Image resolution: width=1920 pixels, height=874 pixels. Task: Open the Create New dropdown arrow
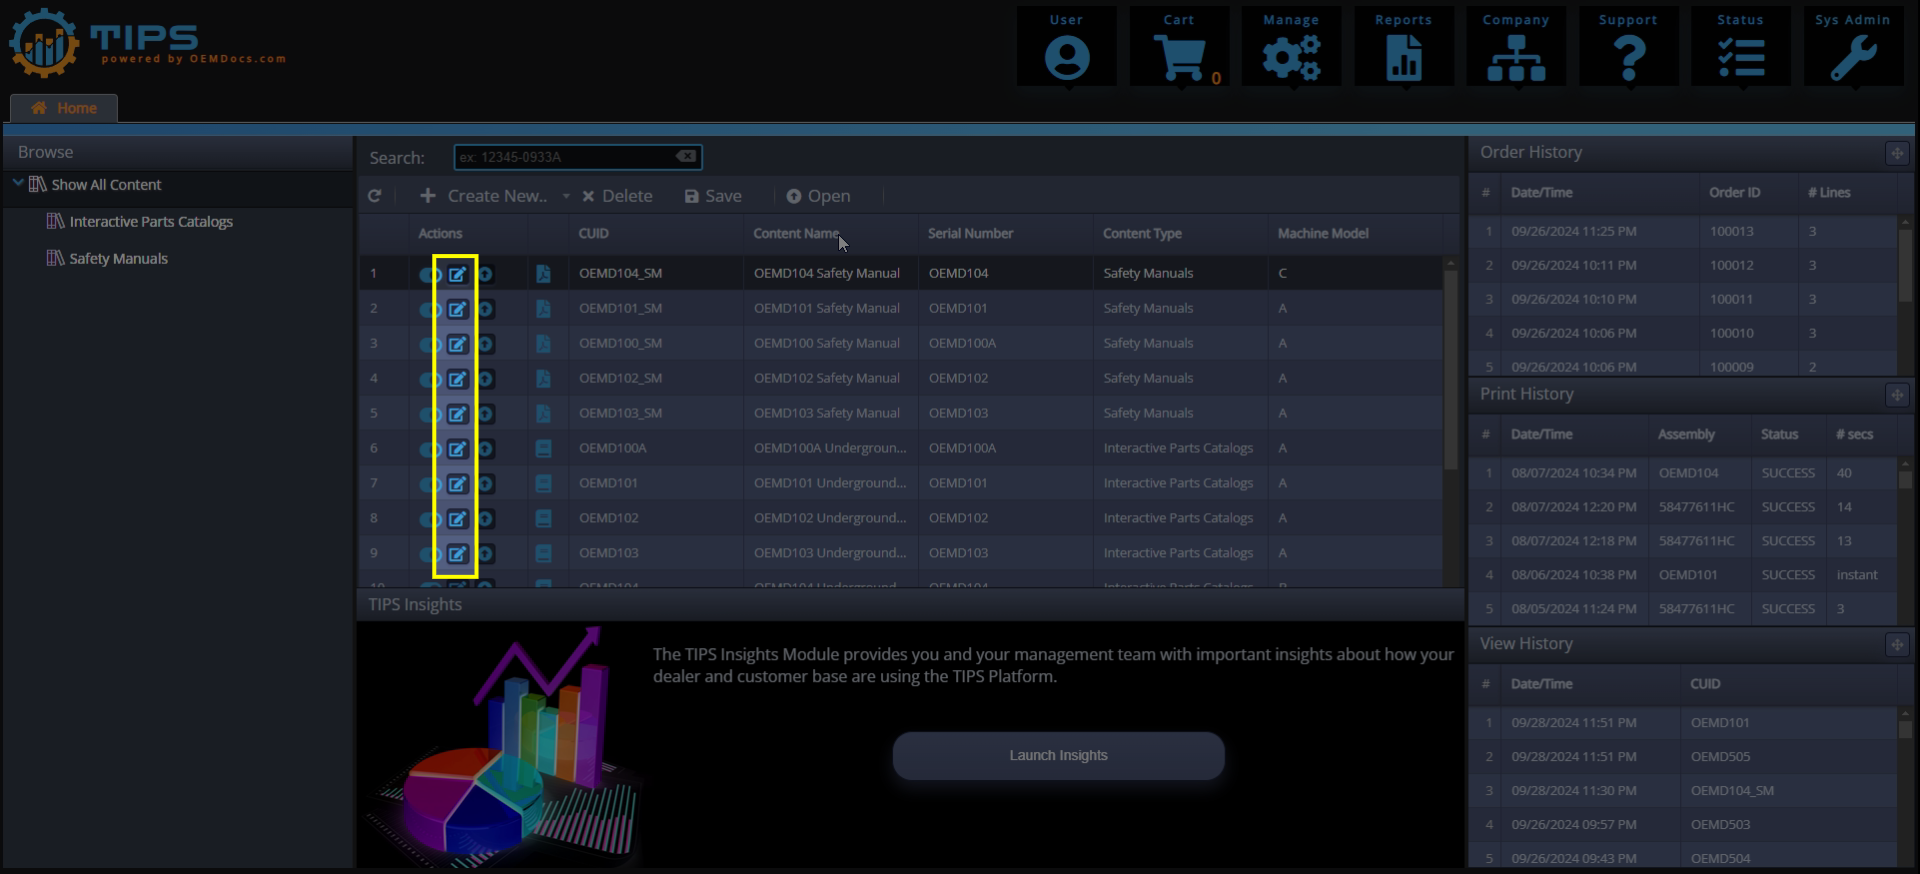pos(566,196)
